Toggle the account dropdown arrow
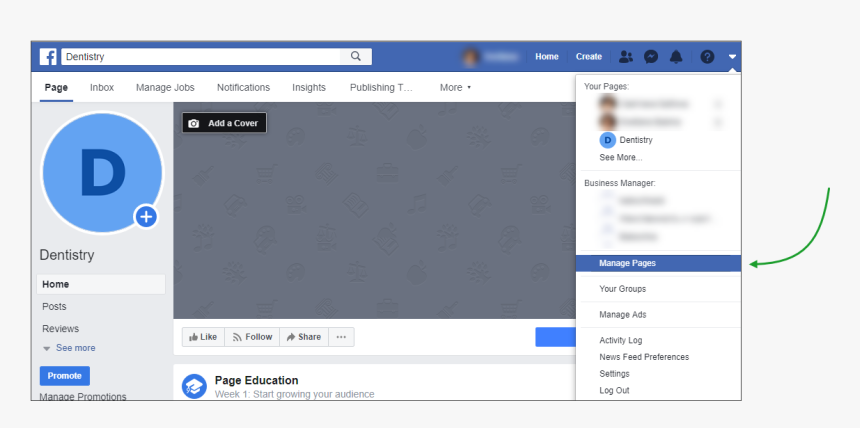This screenshot has width=860, height=428. 732,57
